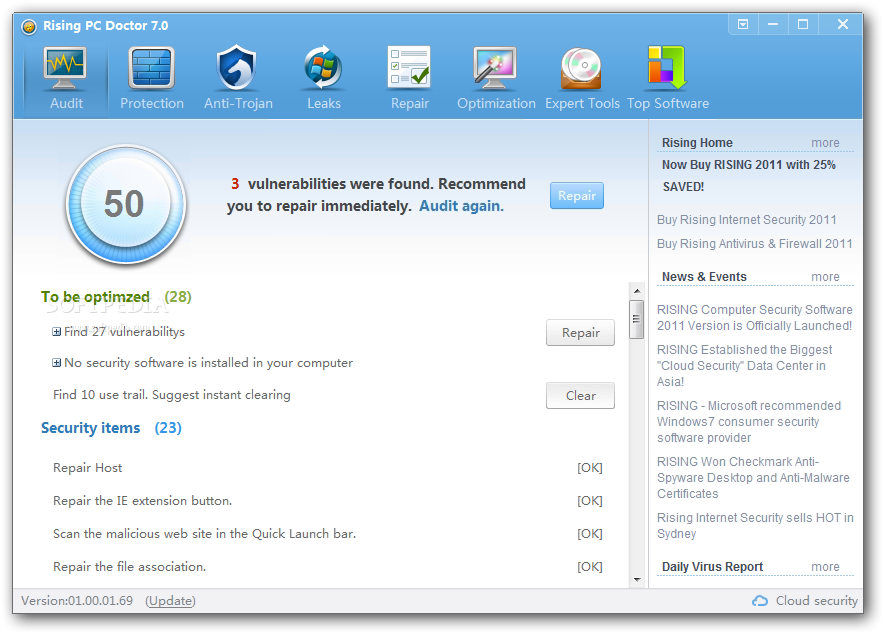Open the Anti-Trojan shield icon
Screen dimensions: 884x634
click(x=237, y=68)
